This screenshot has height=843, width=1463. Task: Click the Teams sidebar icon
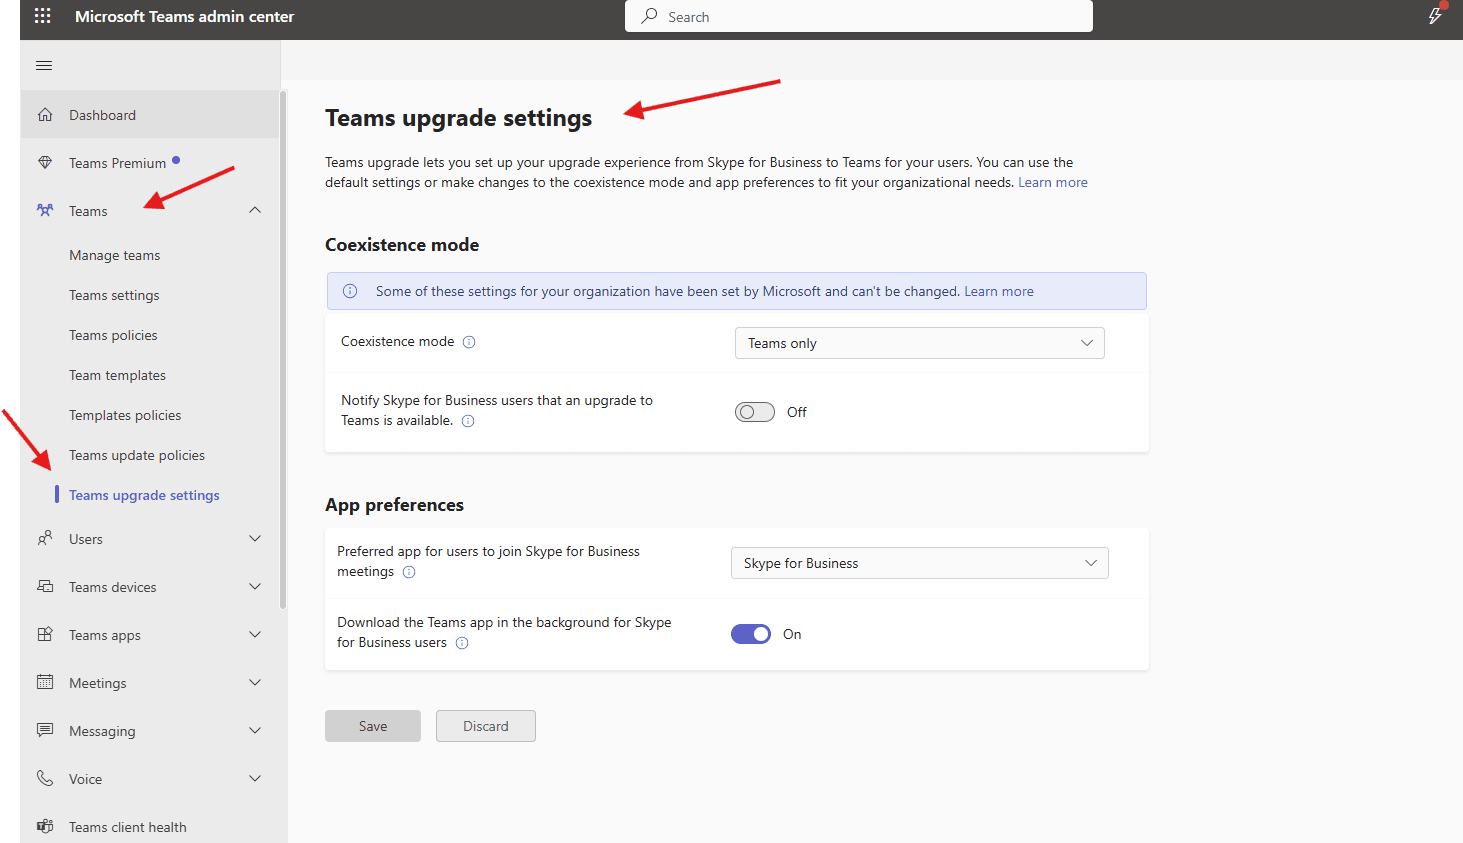pyautogui.click(x=44, y=210)
